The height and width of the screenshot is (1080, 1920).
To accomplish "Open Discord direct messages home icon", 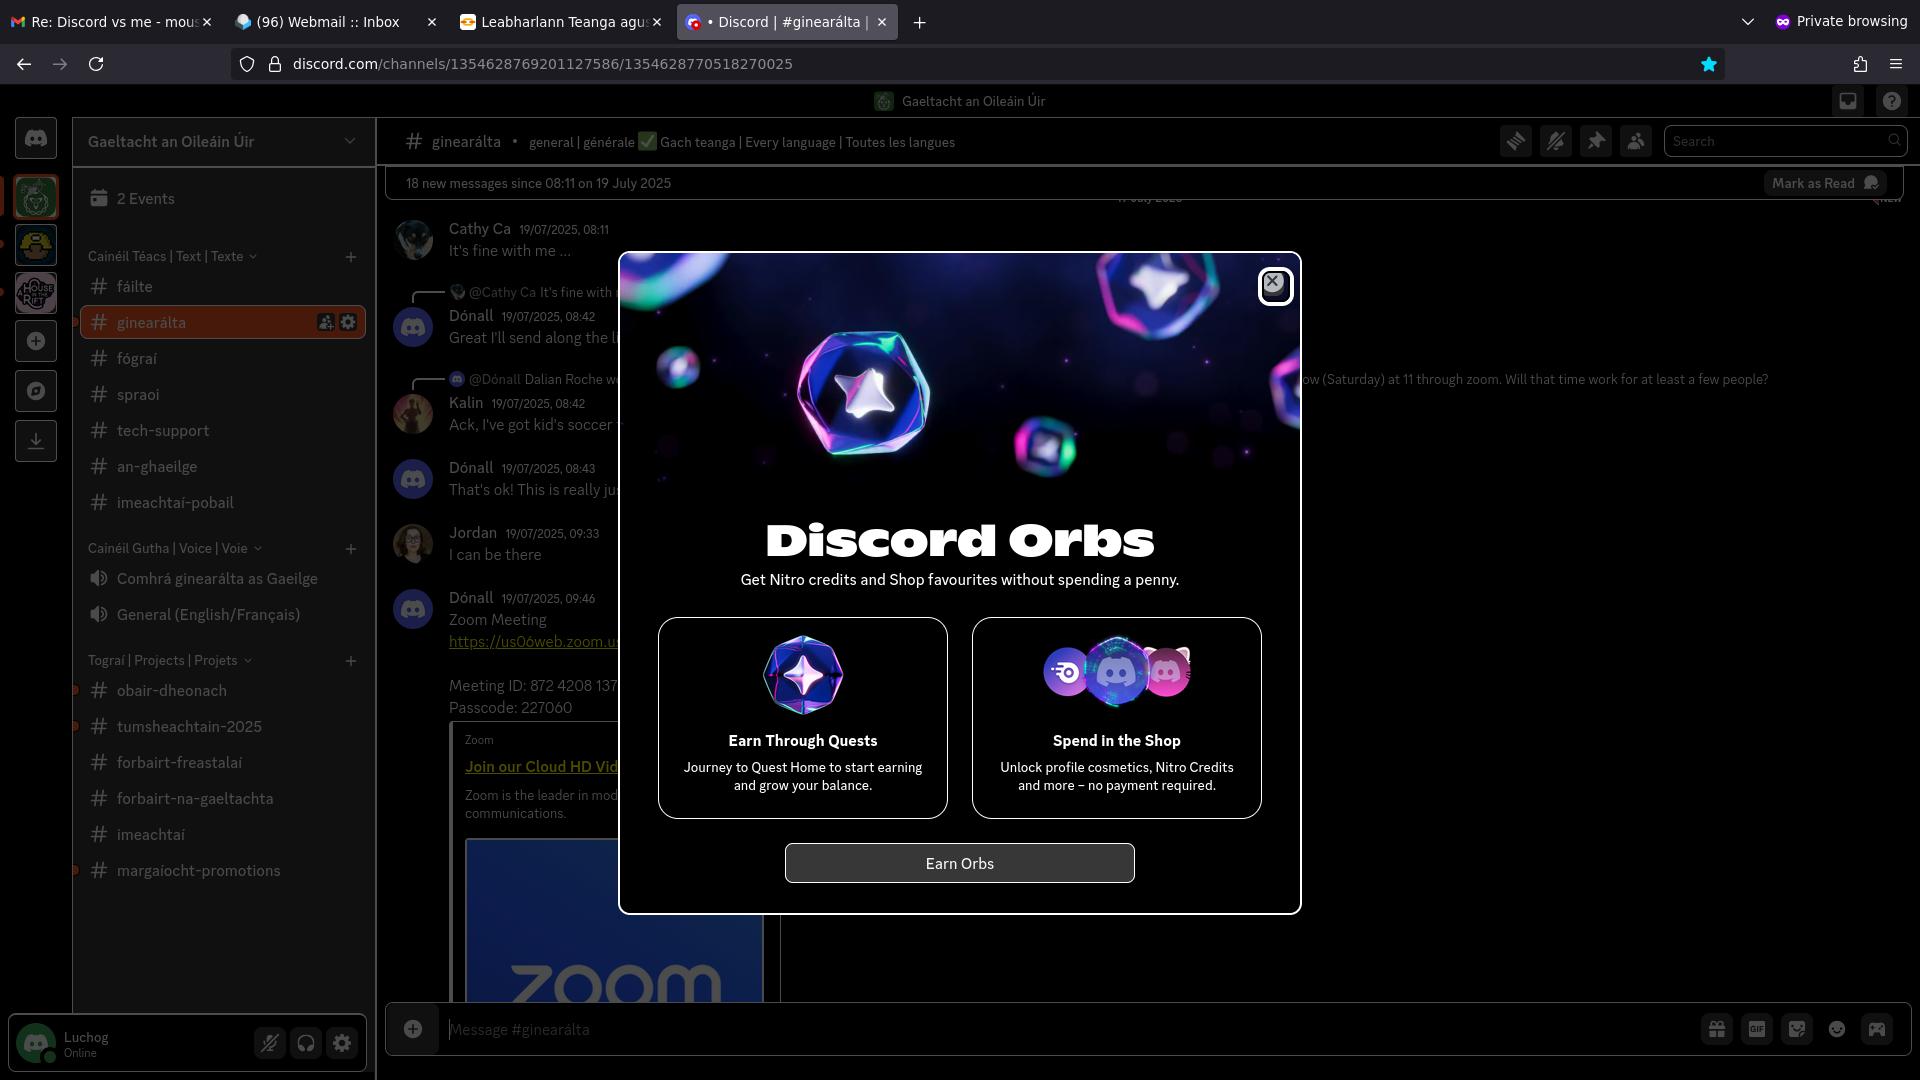I will coord(36,139).
